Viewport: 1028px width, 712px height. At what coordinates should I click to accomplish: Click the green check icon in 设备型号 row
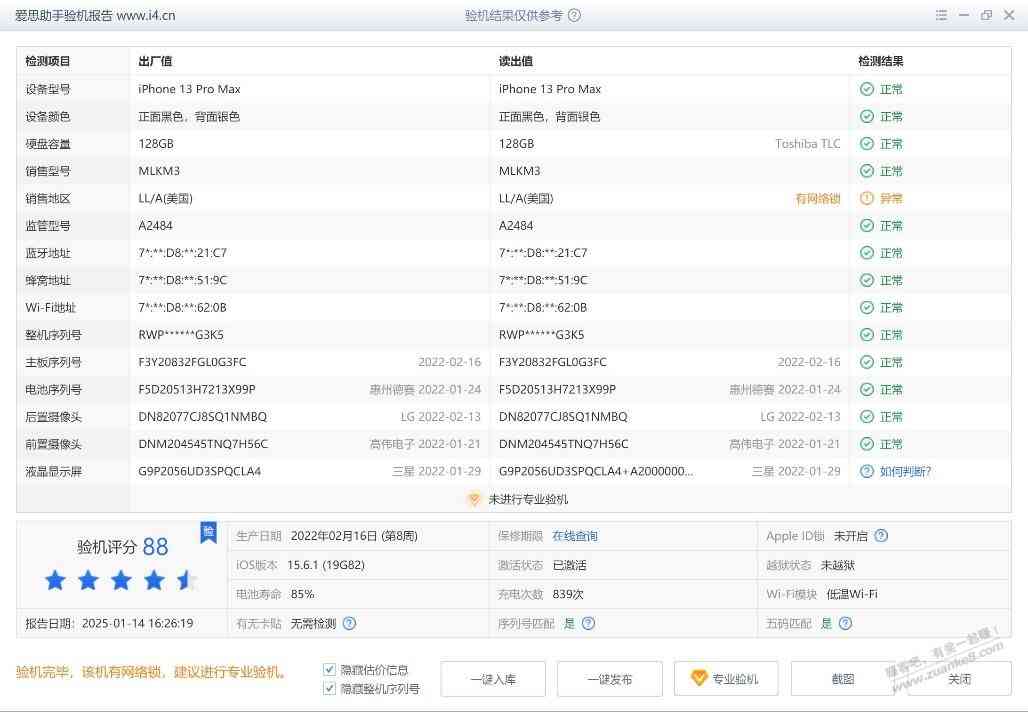867,89
